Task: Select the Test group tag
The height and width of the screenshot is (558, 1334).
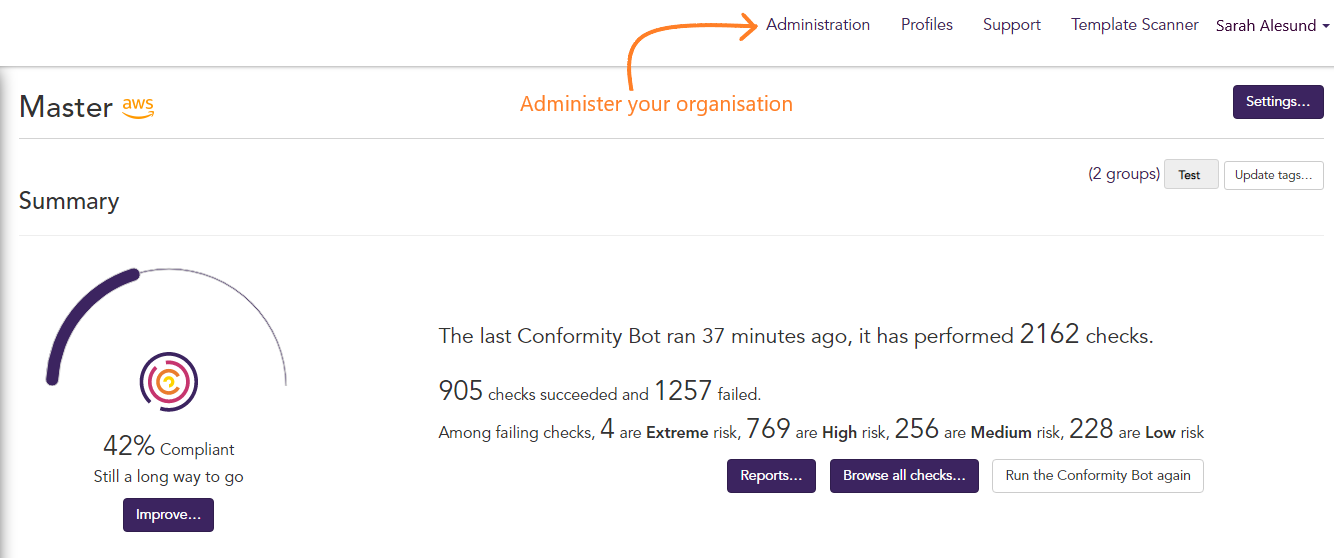Action: pyautogui.click(x=1190, y=175)
